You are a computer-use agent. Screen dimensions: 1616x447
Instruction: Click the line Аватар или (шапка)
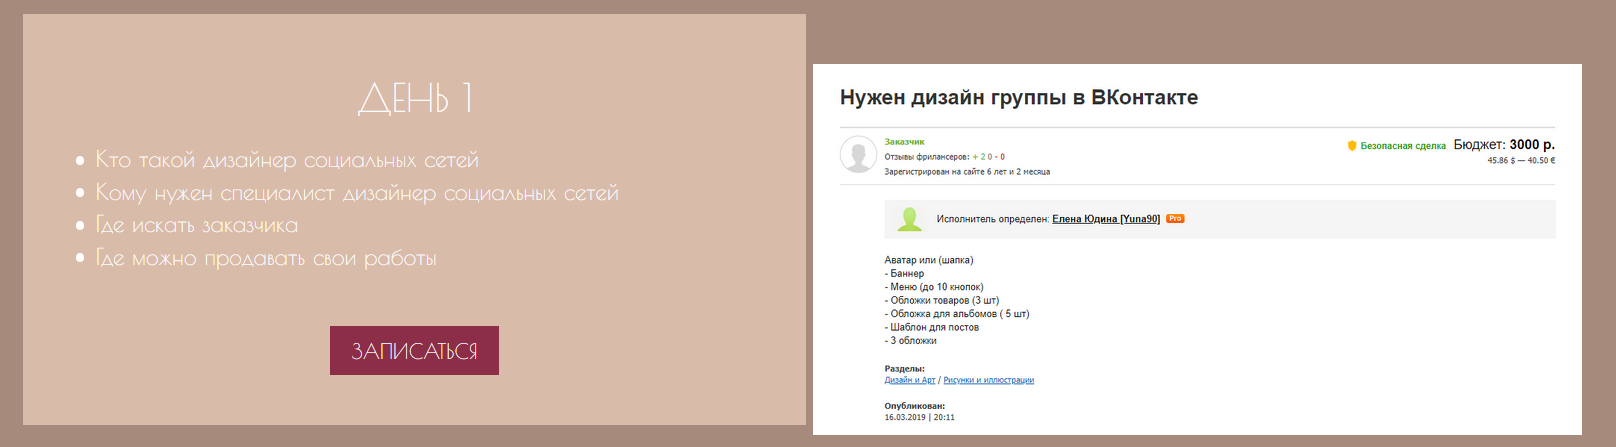pos(929,260)
